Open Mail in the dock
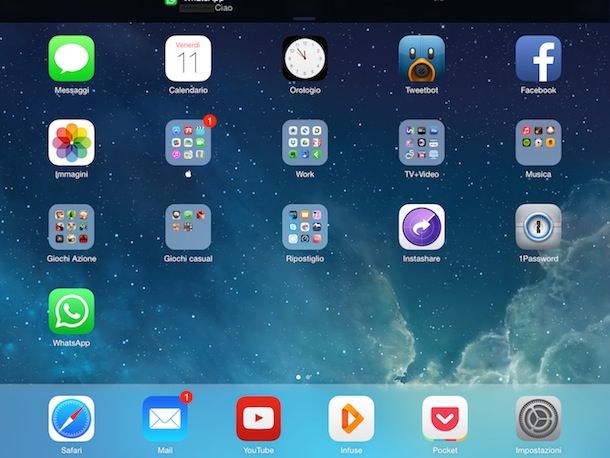610x458 pixels. pyautogui.click(x=165, y=419)
